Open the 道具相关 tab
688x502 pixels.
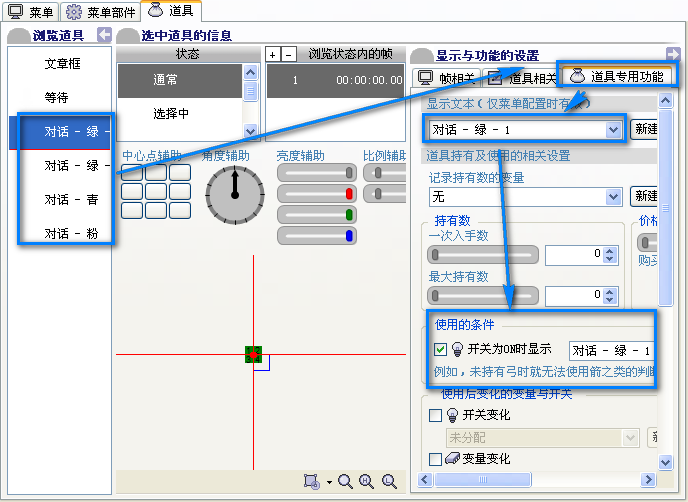(x=521, y=78)
